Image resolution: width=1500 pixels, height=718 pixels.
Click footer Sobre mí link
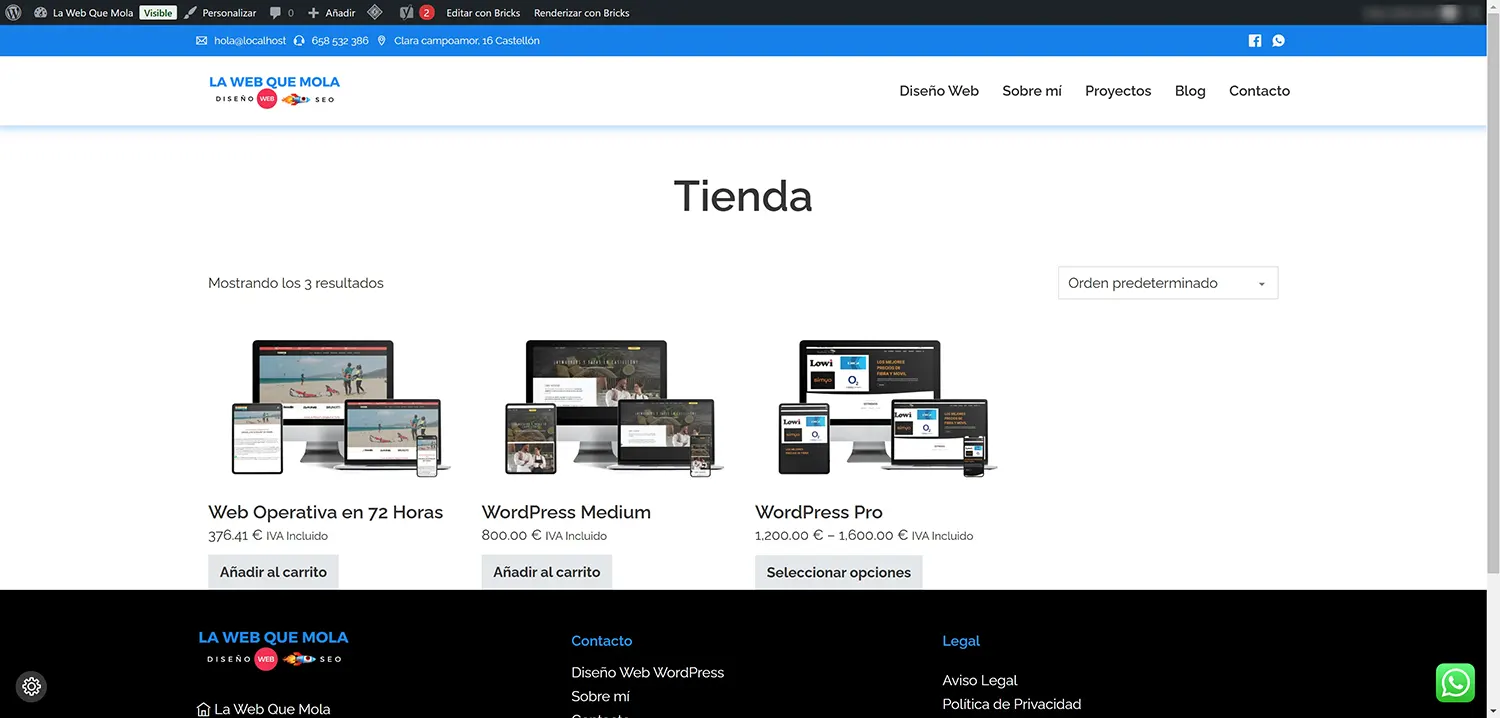click(600, 697)
